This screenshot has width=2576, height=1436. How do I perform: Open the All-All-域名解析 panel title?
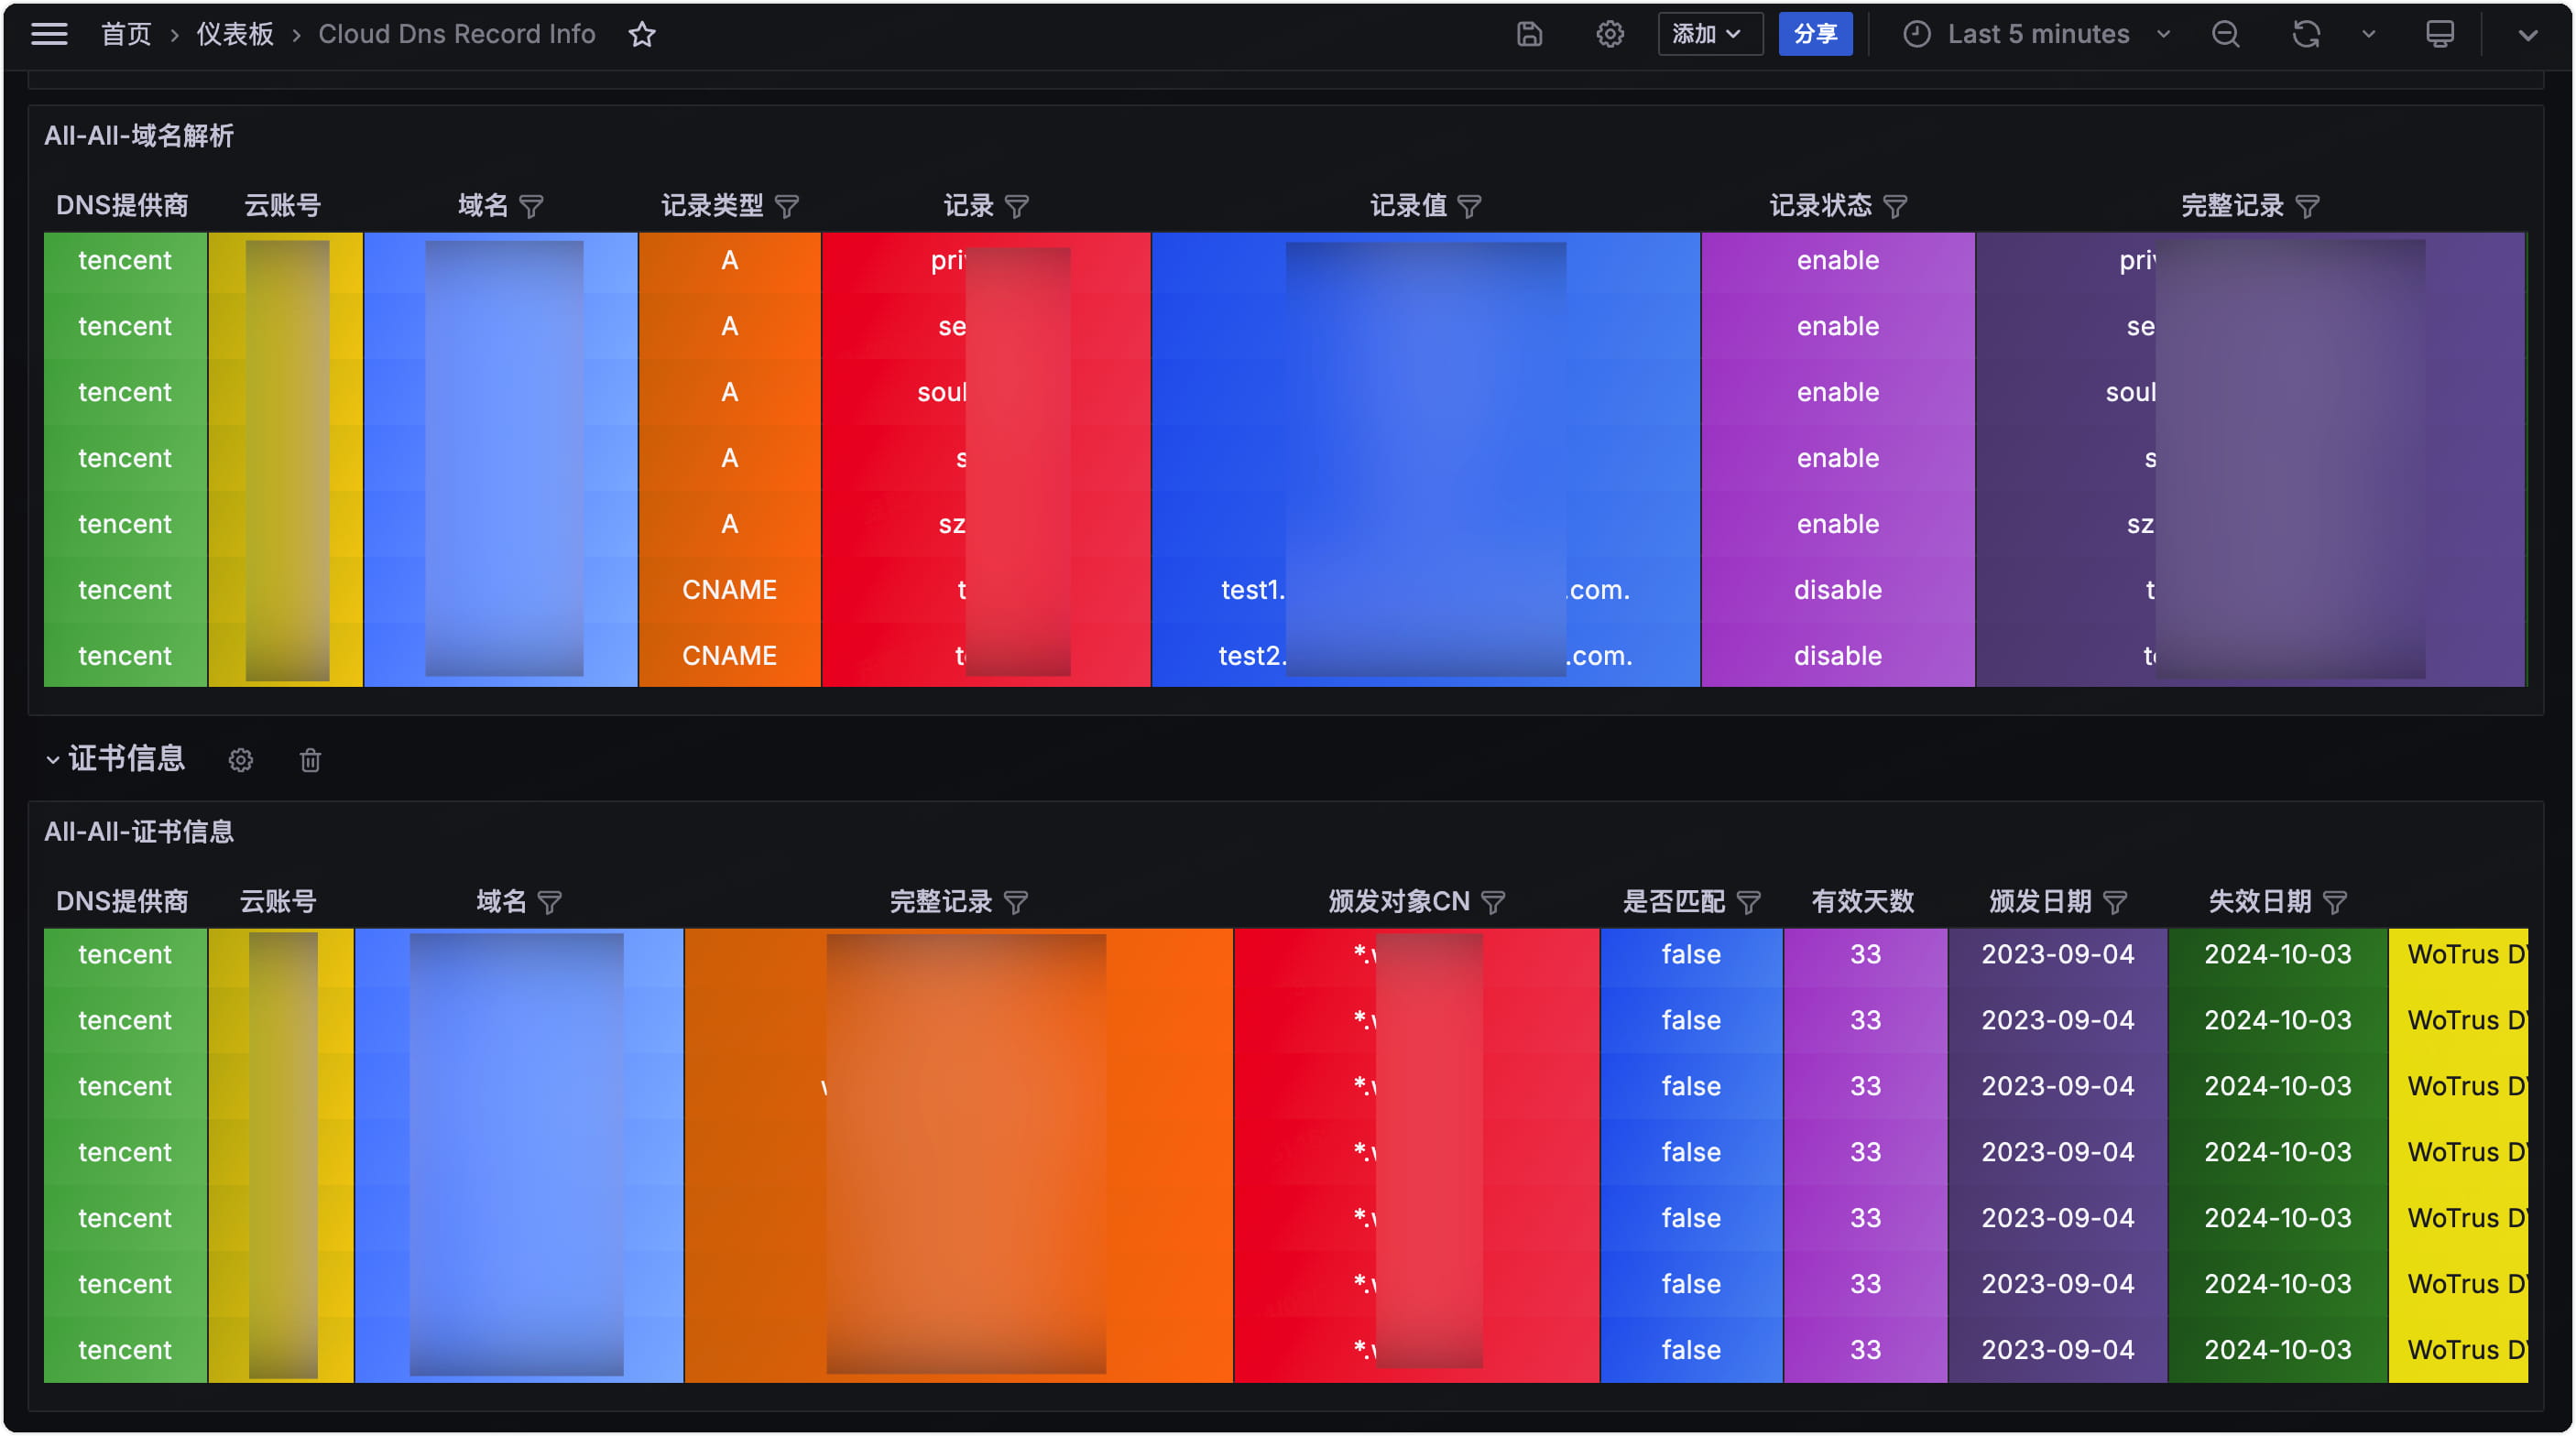click(x=139, y=136)
